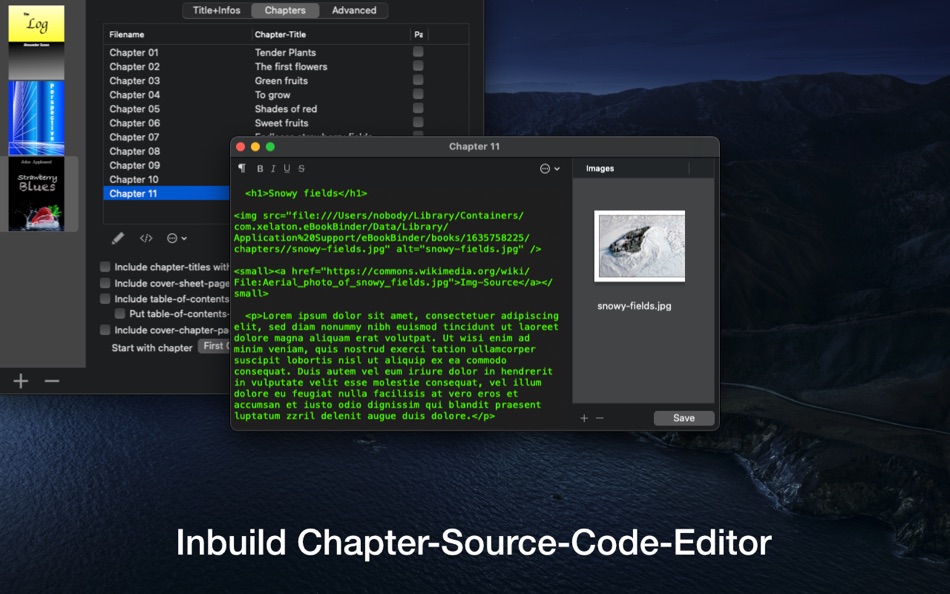Tick the checkbox for Chapter 06 row

(x=418, y=122)
